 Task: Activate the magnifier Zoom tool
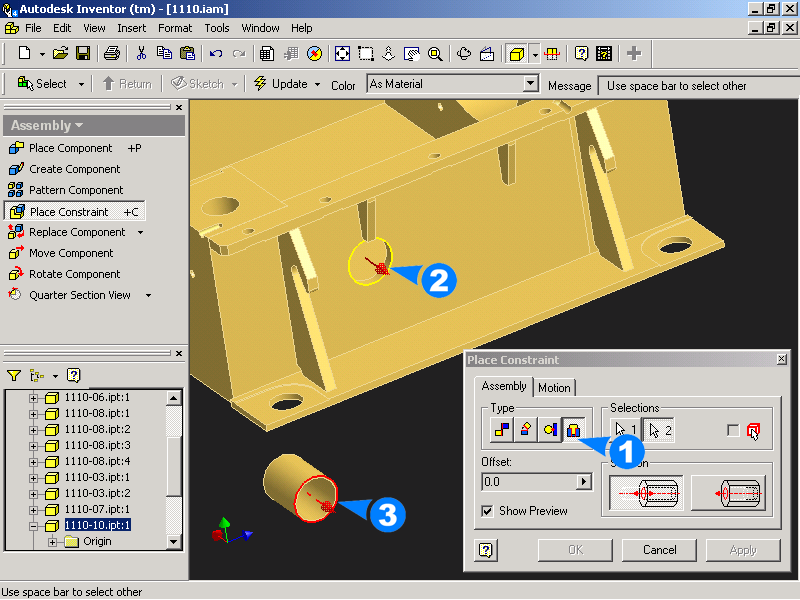coord(435,53)
